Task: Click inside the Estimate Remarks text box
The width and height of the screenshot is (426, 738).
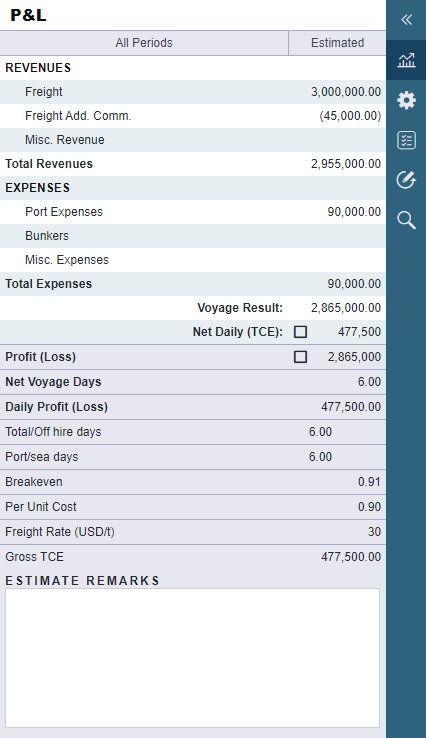Action: 193,658
